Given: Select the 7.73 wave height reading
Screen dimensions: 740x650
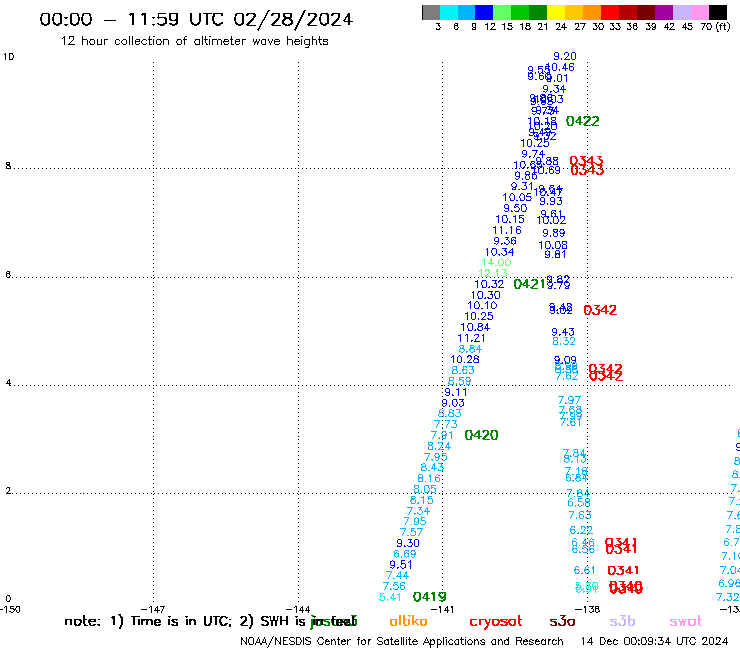Looking at the screenshot, I should (x=446, y=424).
